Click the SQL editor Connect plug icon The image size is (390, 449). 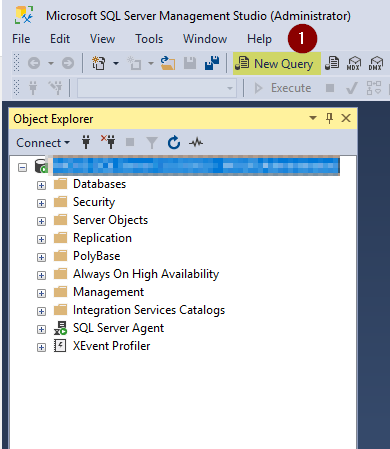pyautogui.click(x=33, y=88)
